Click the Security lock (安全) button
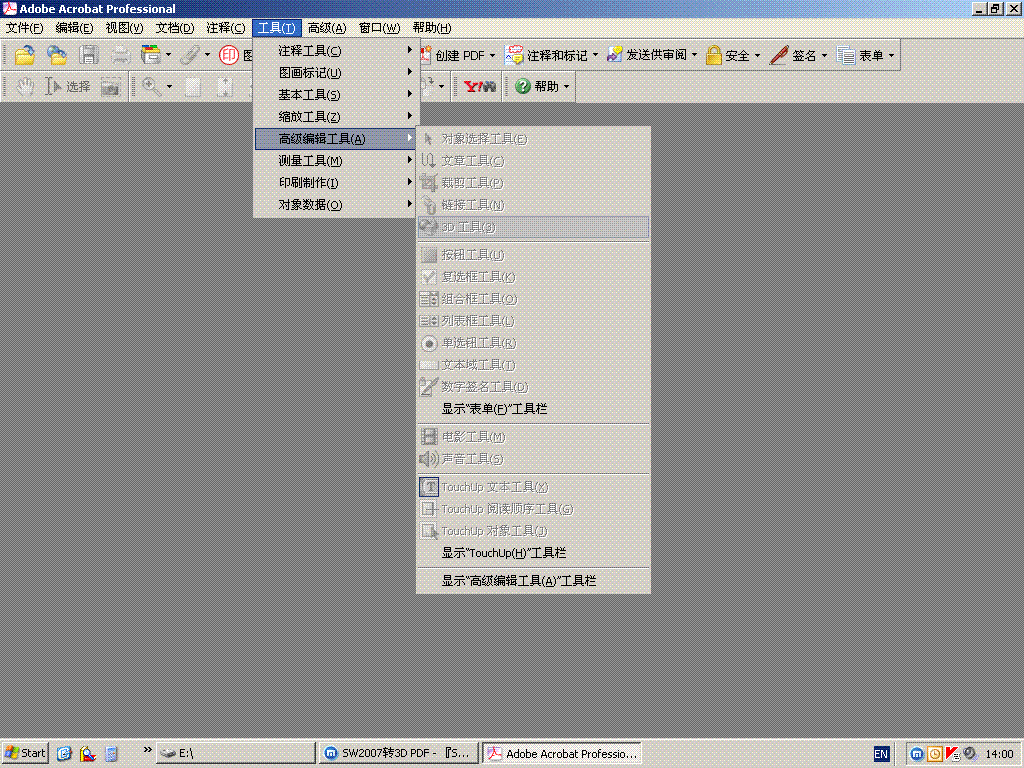Image resolution: width=1024 pixels, height=768 pixels. point(728,56)
